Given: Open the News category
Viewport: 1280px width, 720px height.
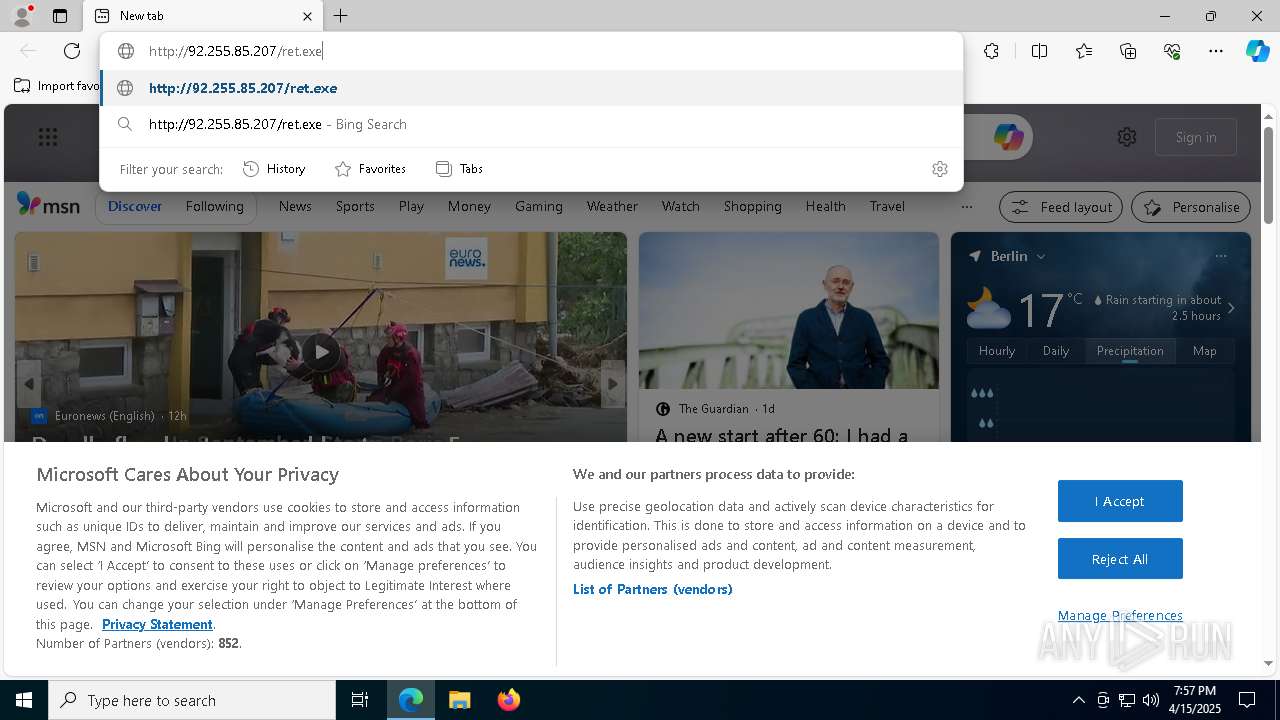Looking at the screenshot, I should pos(295,206).
